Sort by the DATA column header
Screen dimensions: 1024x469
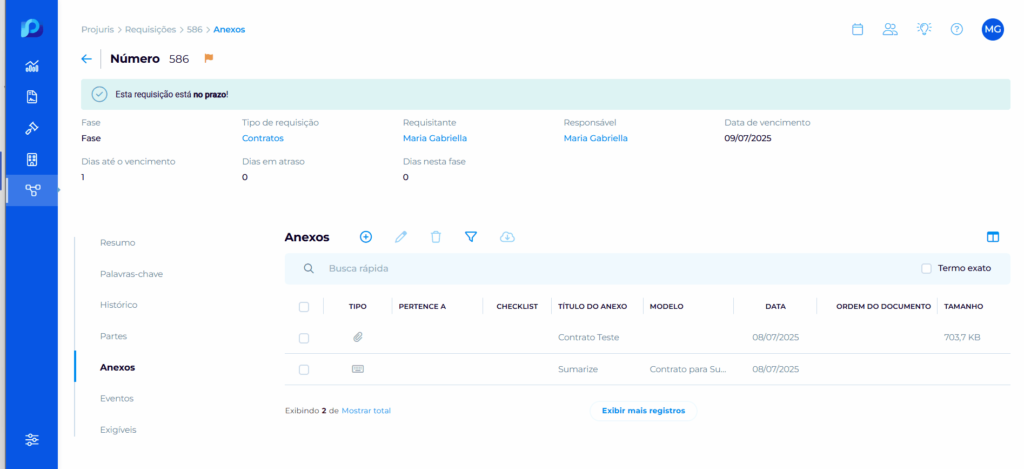point(775,307)
